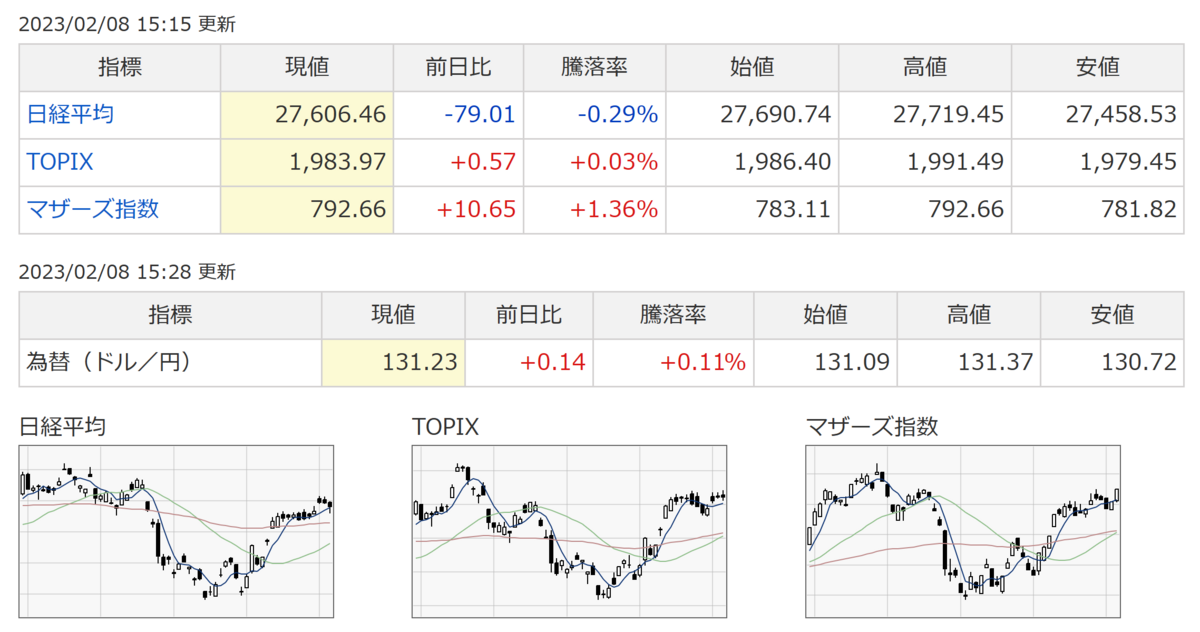Click the マザーズ指数 candlestick chart thumbnail
Screen dimensions: 1200x632
click(x=963, y=533)
